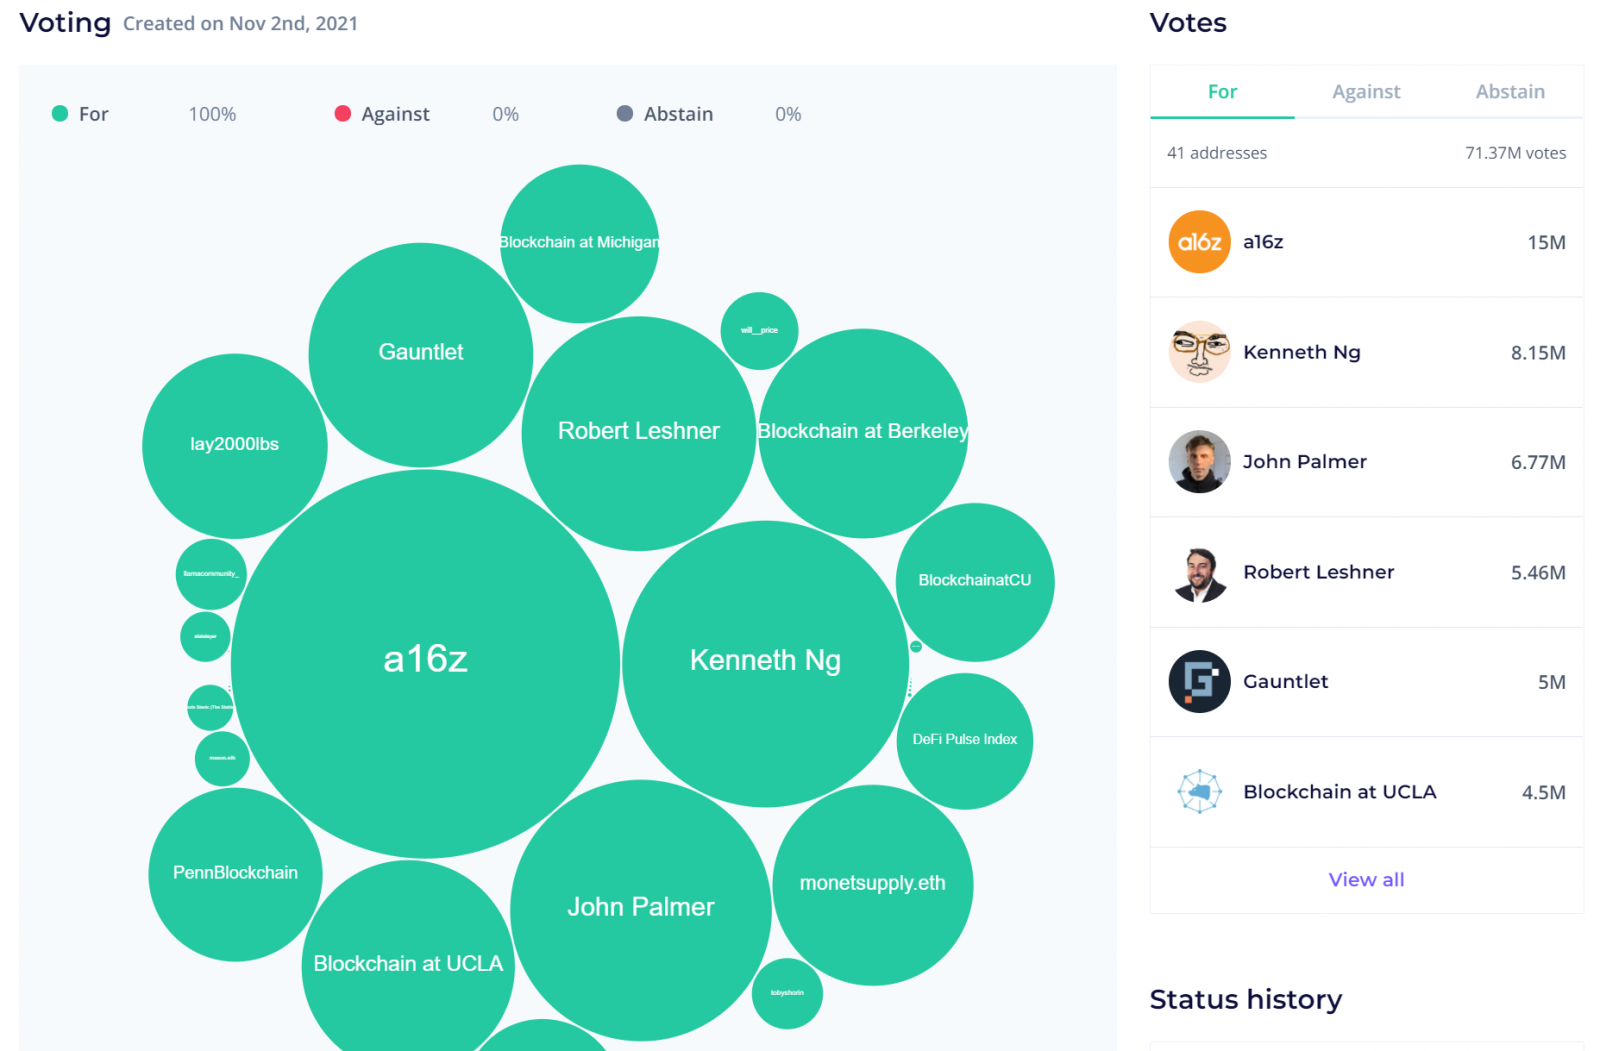Click the lay2000lbs bubble

235,446
